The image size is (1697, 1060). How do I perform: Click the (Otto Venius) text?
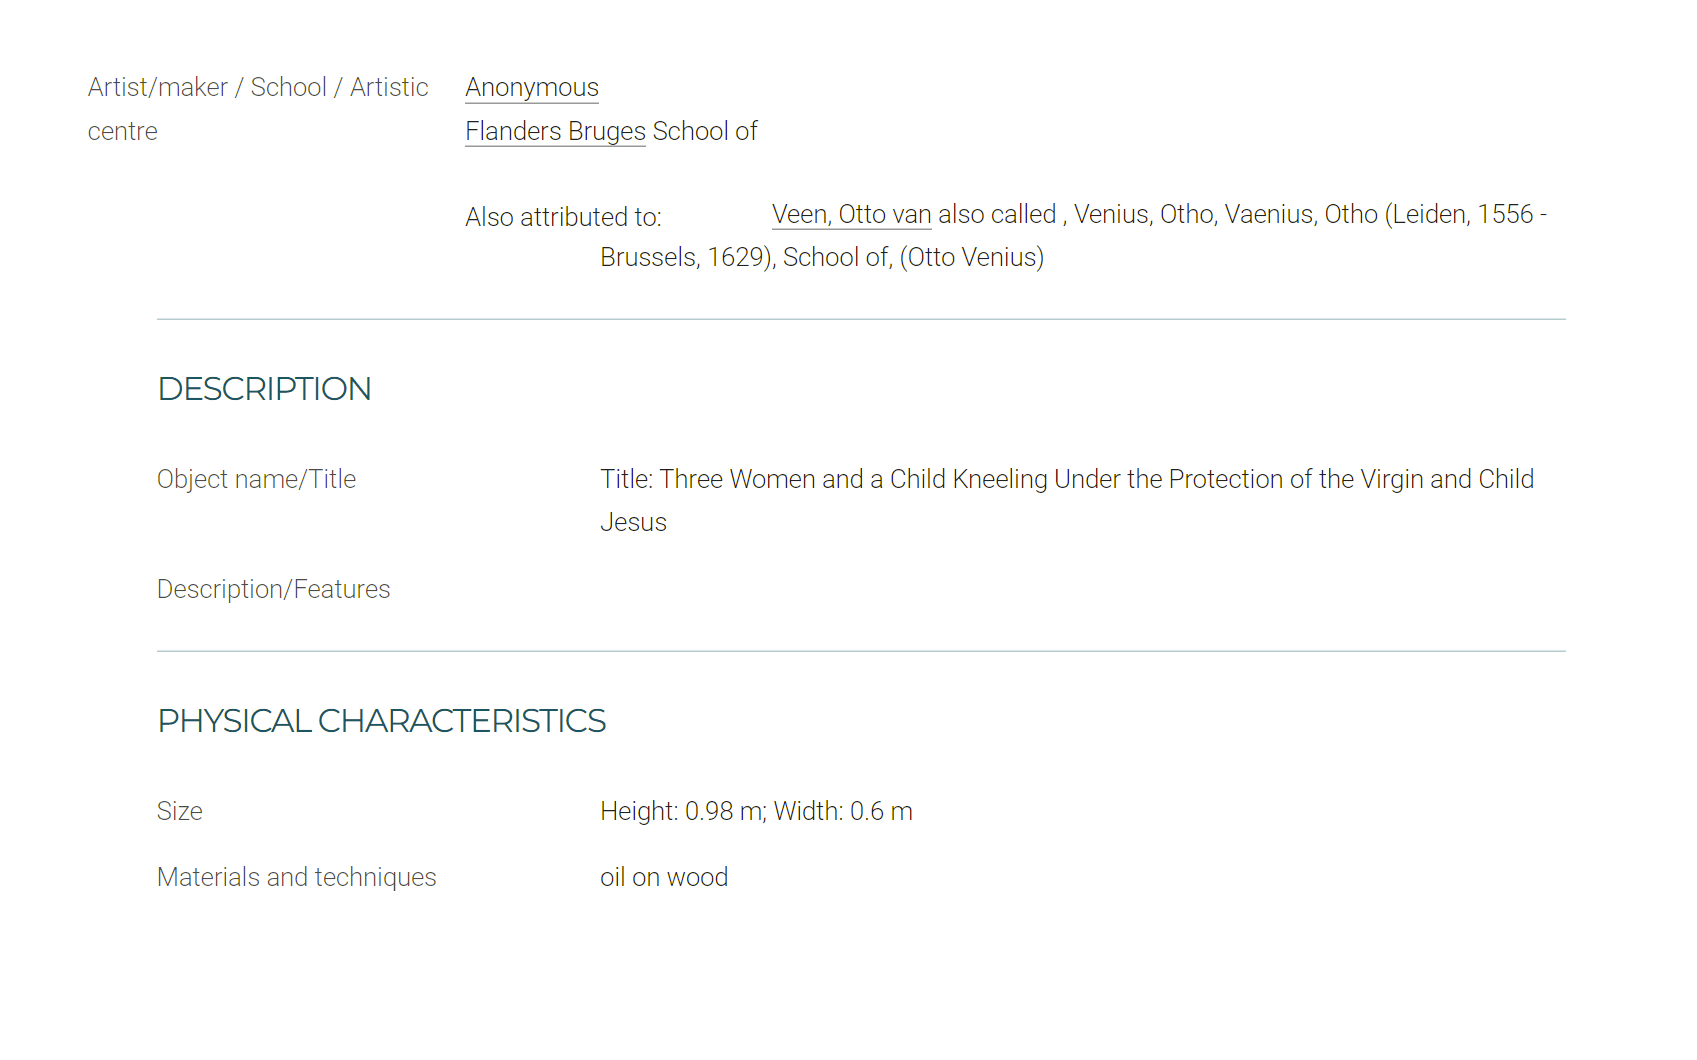972,258
